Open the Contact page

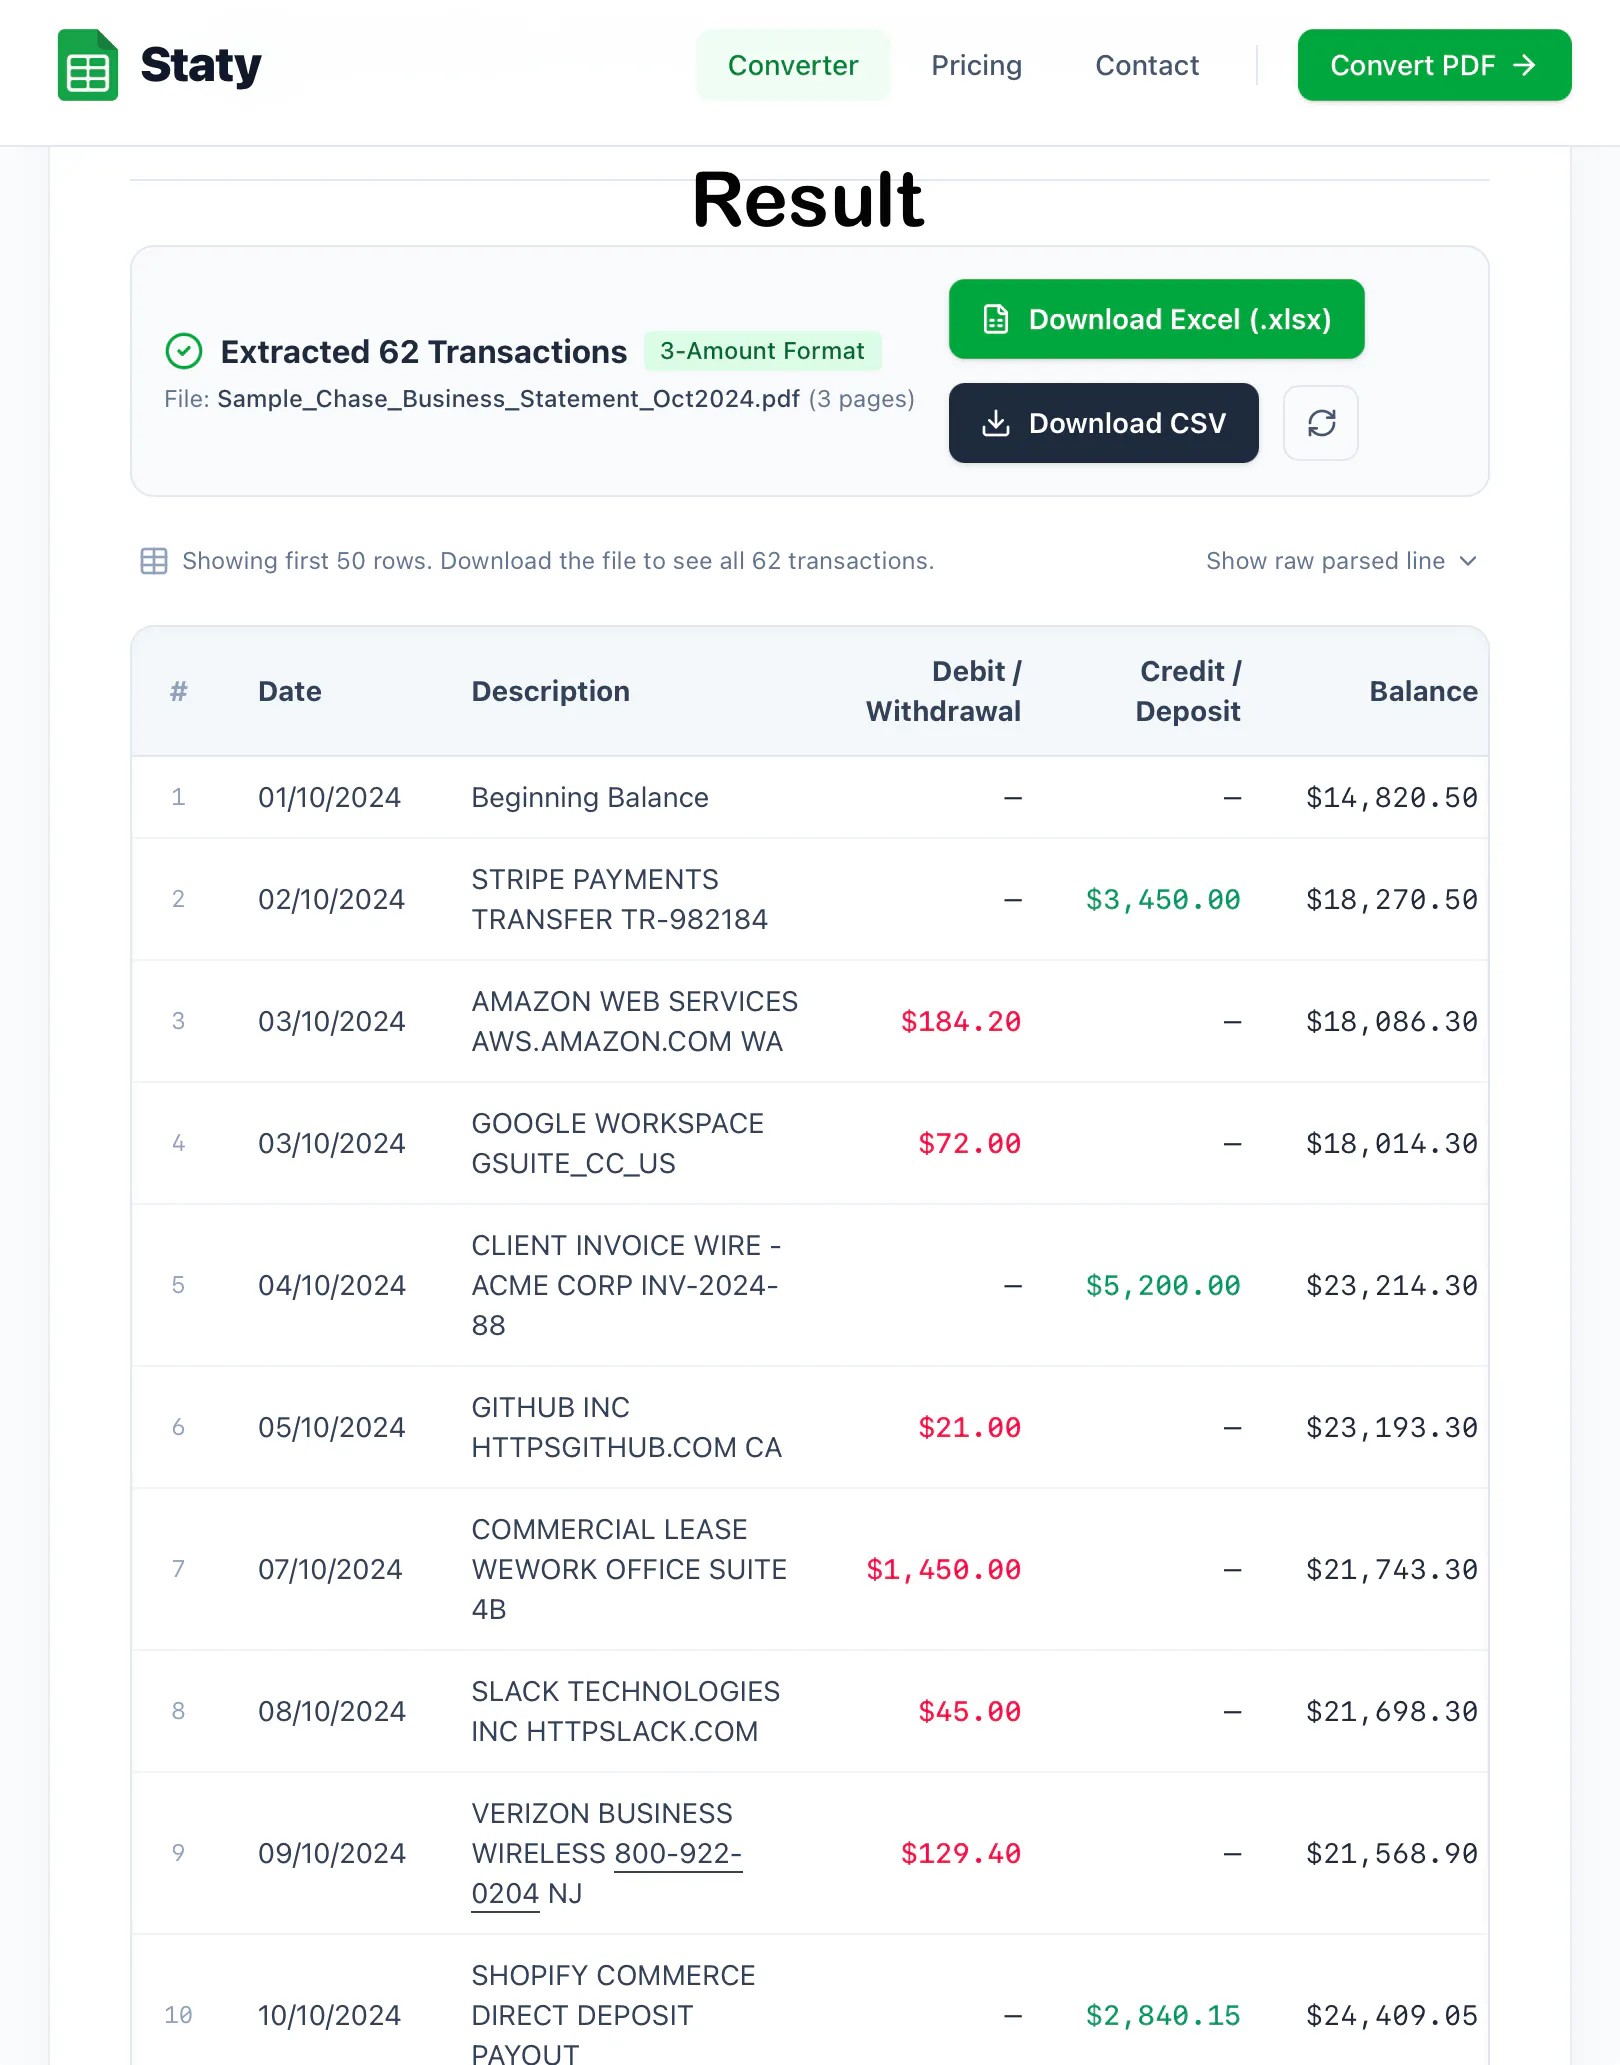(1147, 65)
